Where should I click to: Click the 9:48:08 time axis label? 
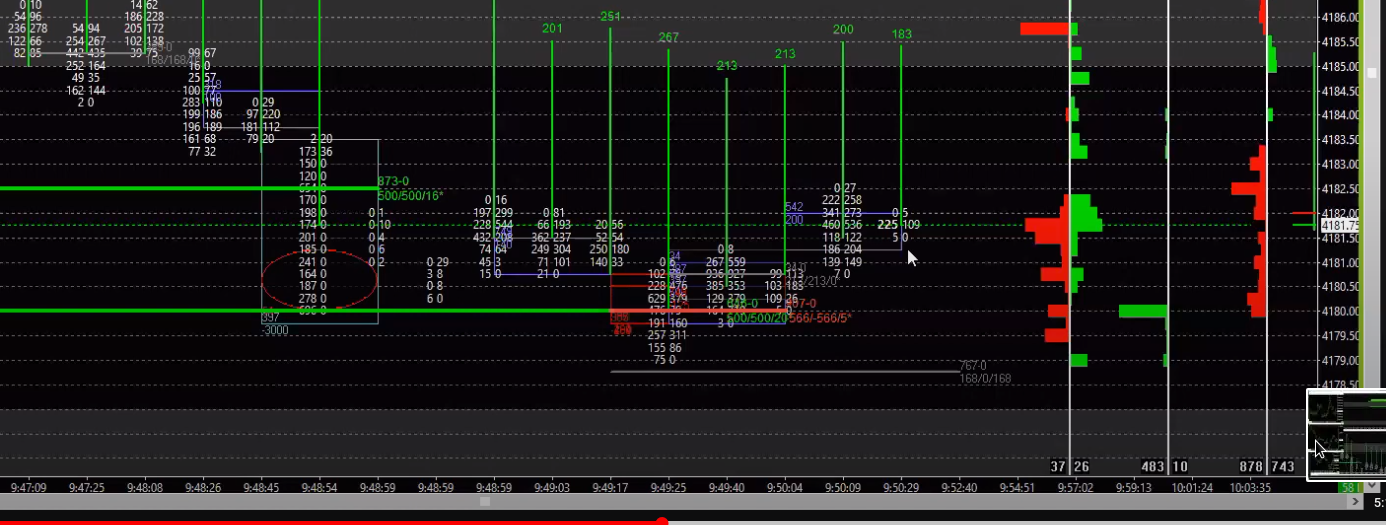[145, 487]
